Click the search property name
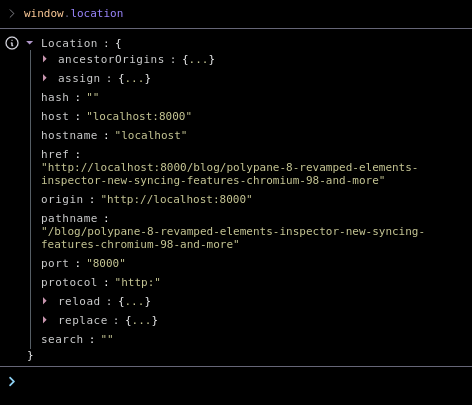472x405 pixels. tap(62, 339)
